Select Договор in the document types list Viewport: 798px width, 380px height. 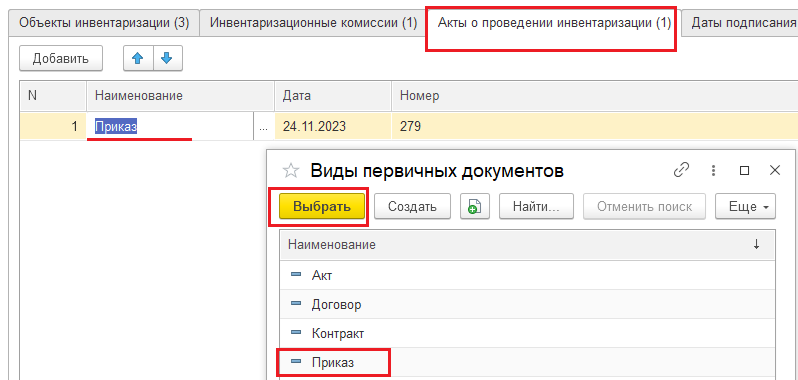point(527,304)
